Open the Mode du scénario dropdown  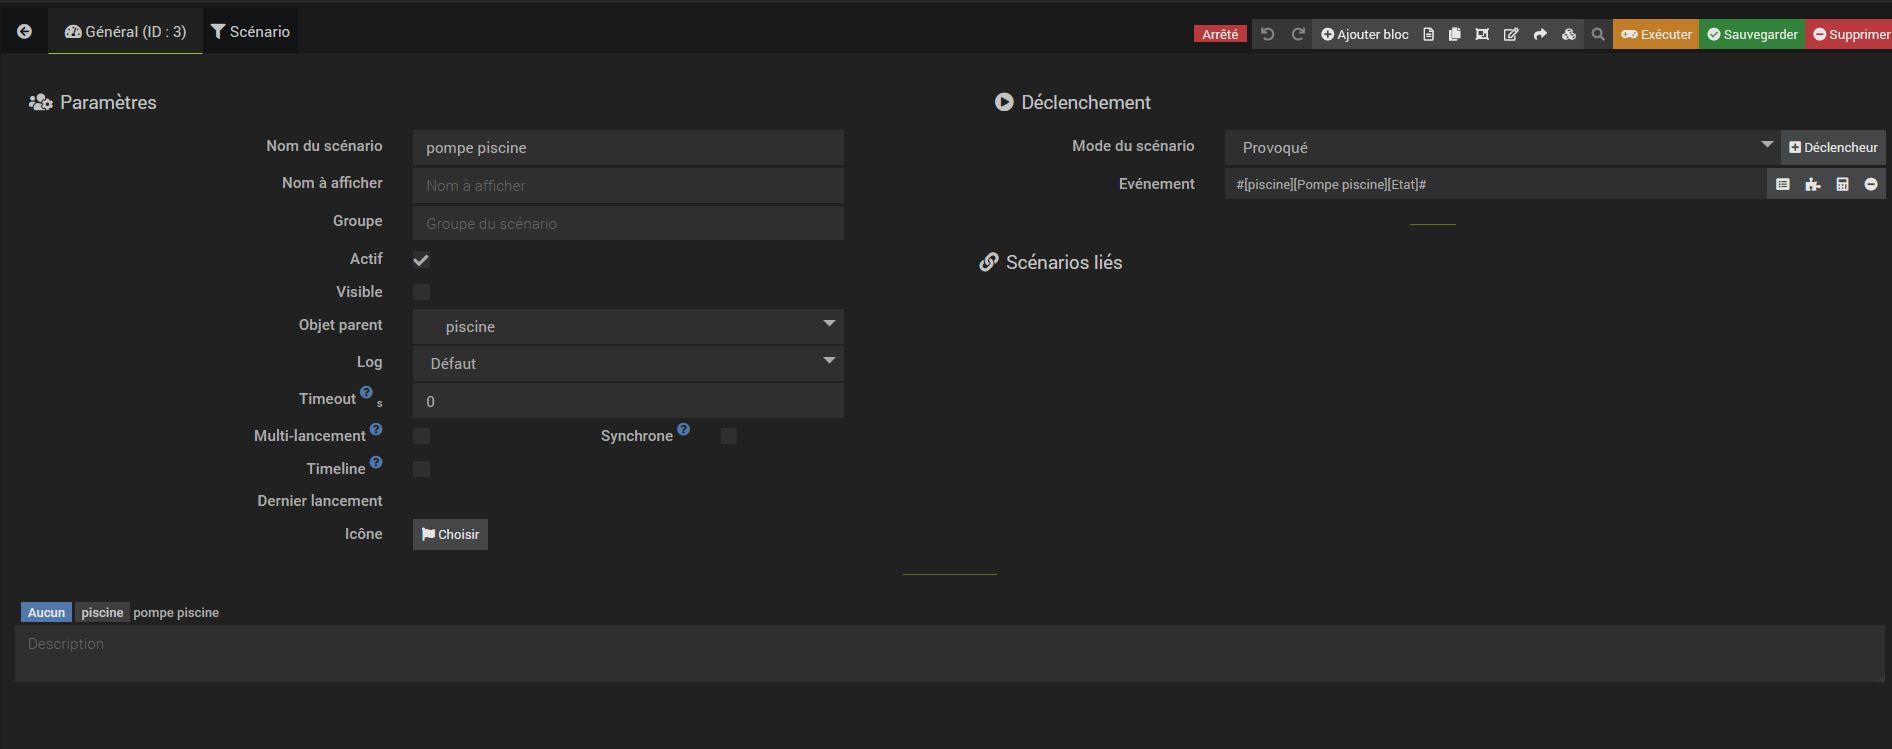(1500, 147)
